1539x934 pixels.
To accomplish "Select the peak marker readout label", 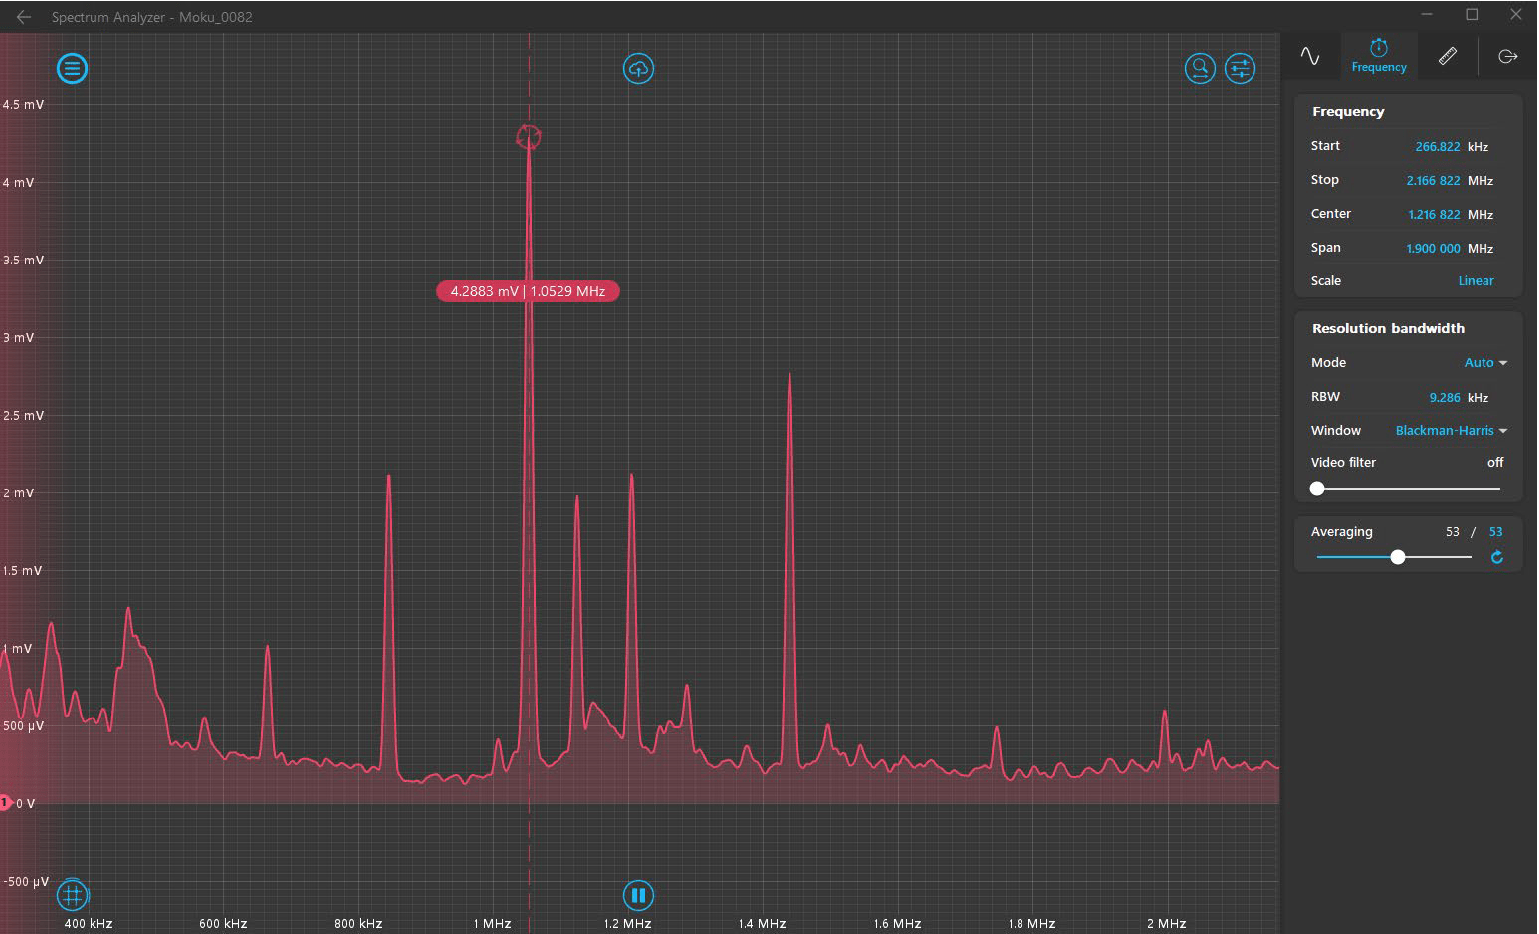I will (x=528, y=291).
